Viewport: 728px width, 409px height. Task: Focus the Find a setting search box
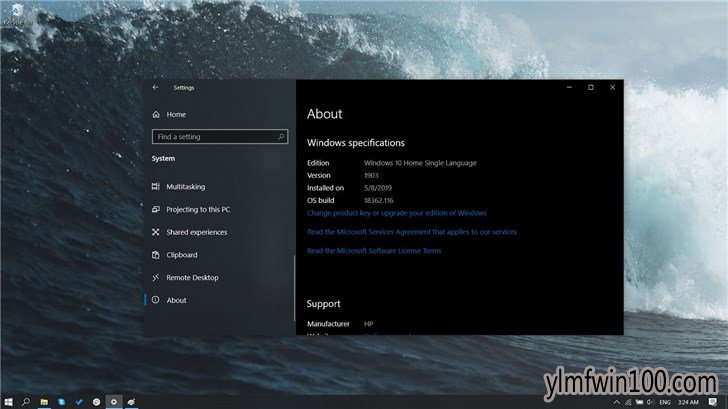tap(220, 136)
